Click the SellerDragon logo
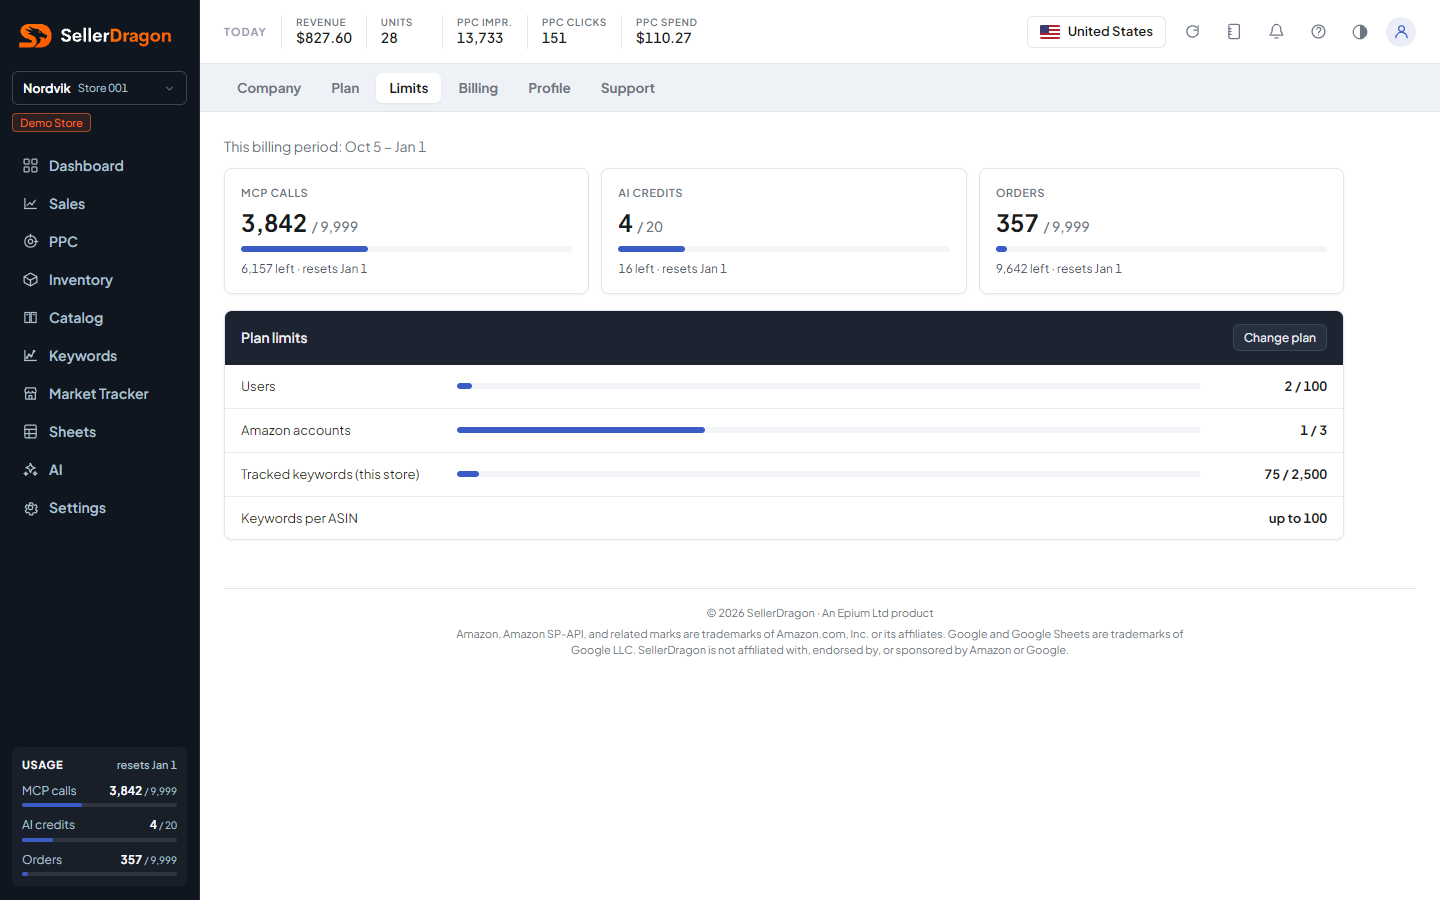 click(96, 36)
